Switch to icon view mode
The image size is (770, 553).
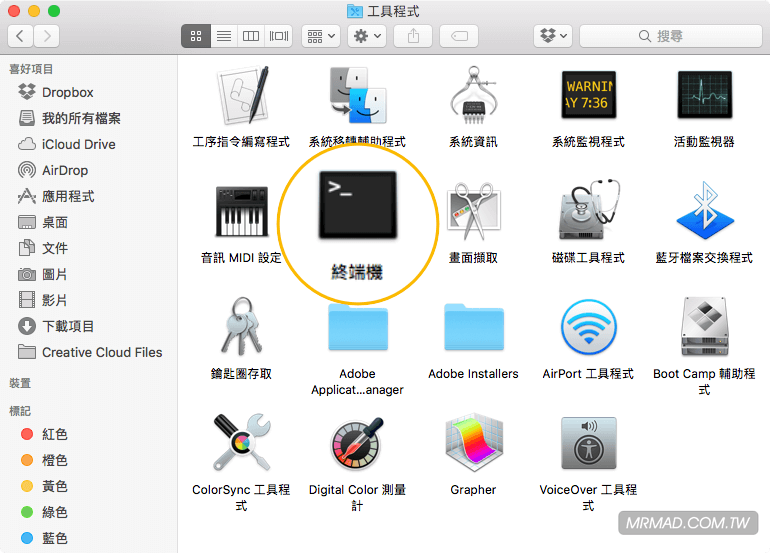point(195,36)
